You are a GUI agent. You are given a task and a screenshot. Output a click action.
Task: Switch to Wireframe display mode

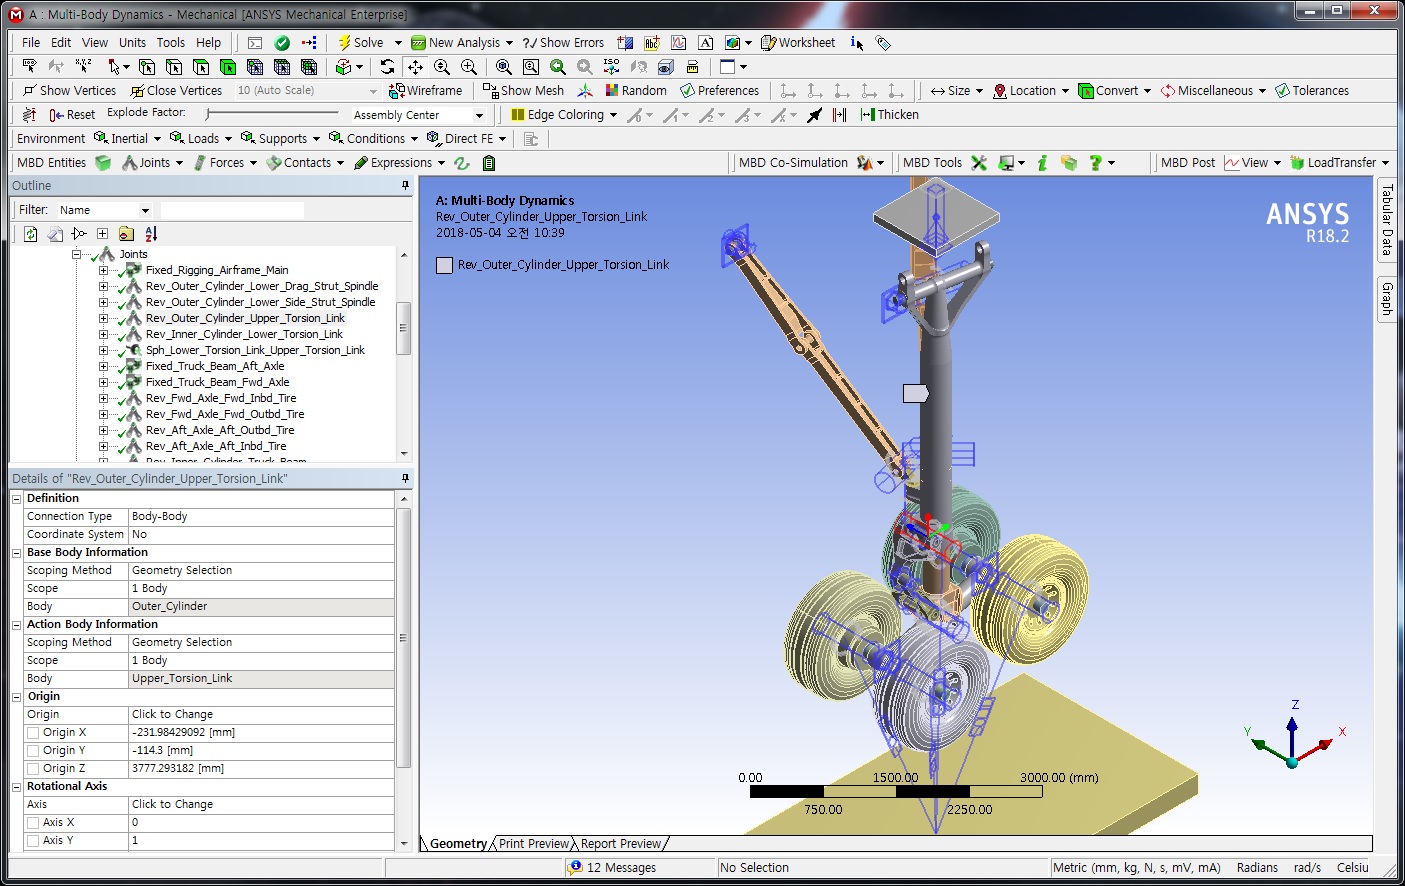(426, 91)
